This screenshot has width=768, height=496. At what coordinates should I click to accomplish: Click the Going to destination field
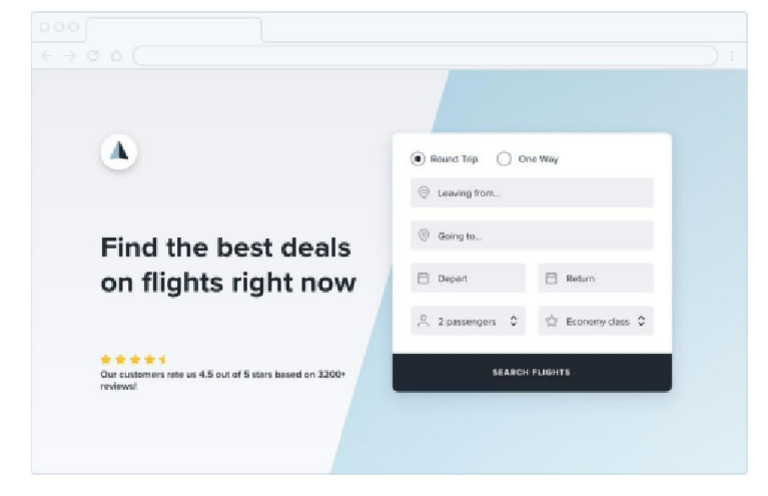pyautogui.click(x=532, y=236)
